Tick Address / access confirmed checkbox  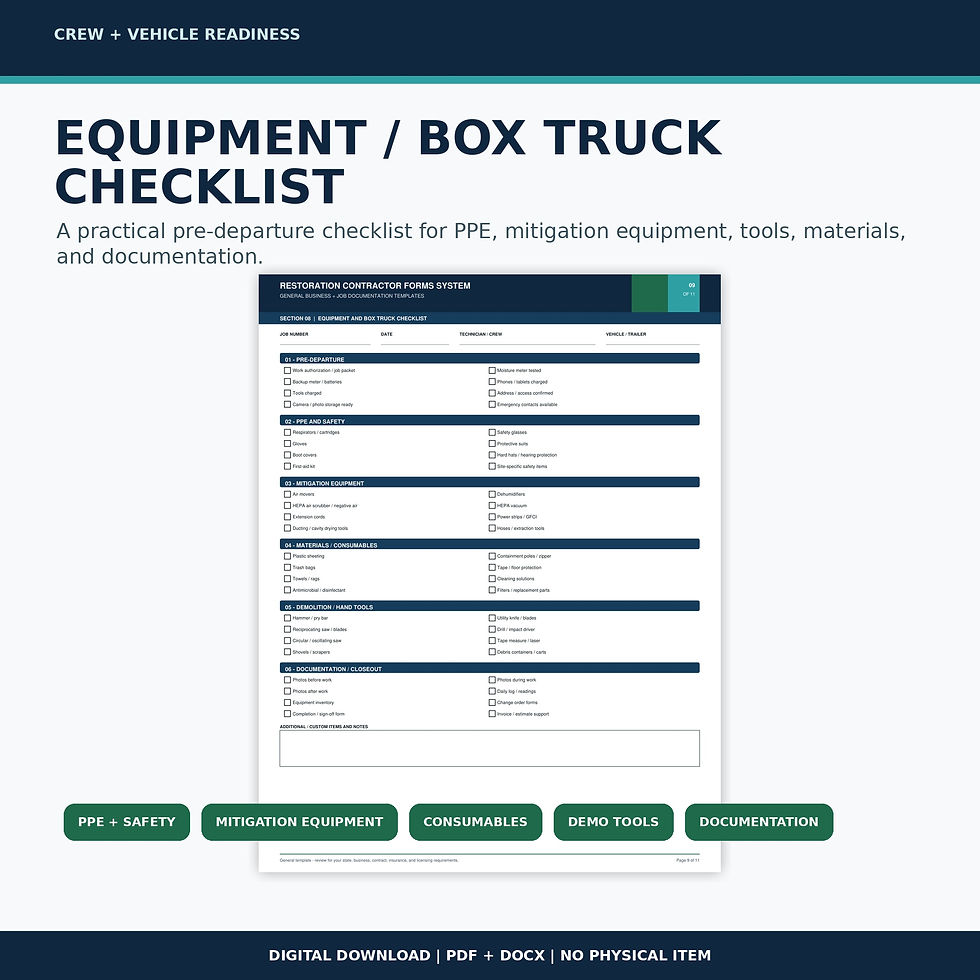click(492, 393)
